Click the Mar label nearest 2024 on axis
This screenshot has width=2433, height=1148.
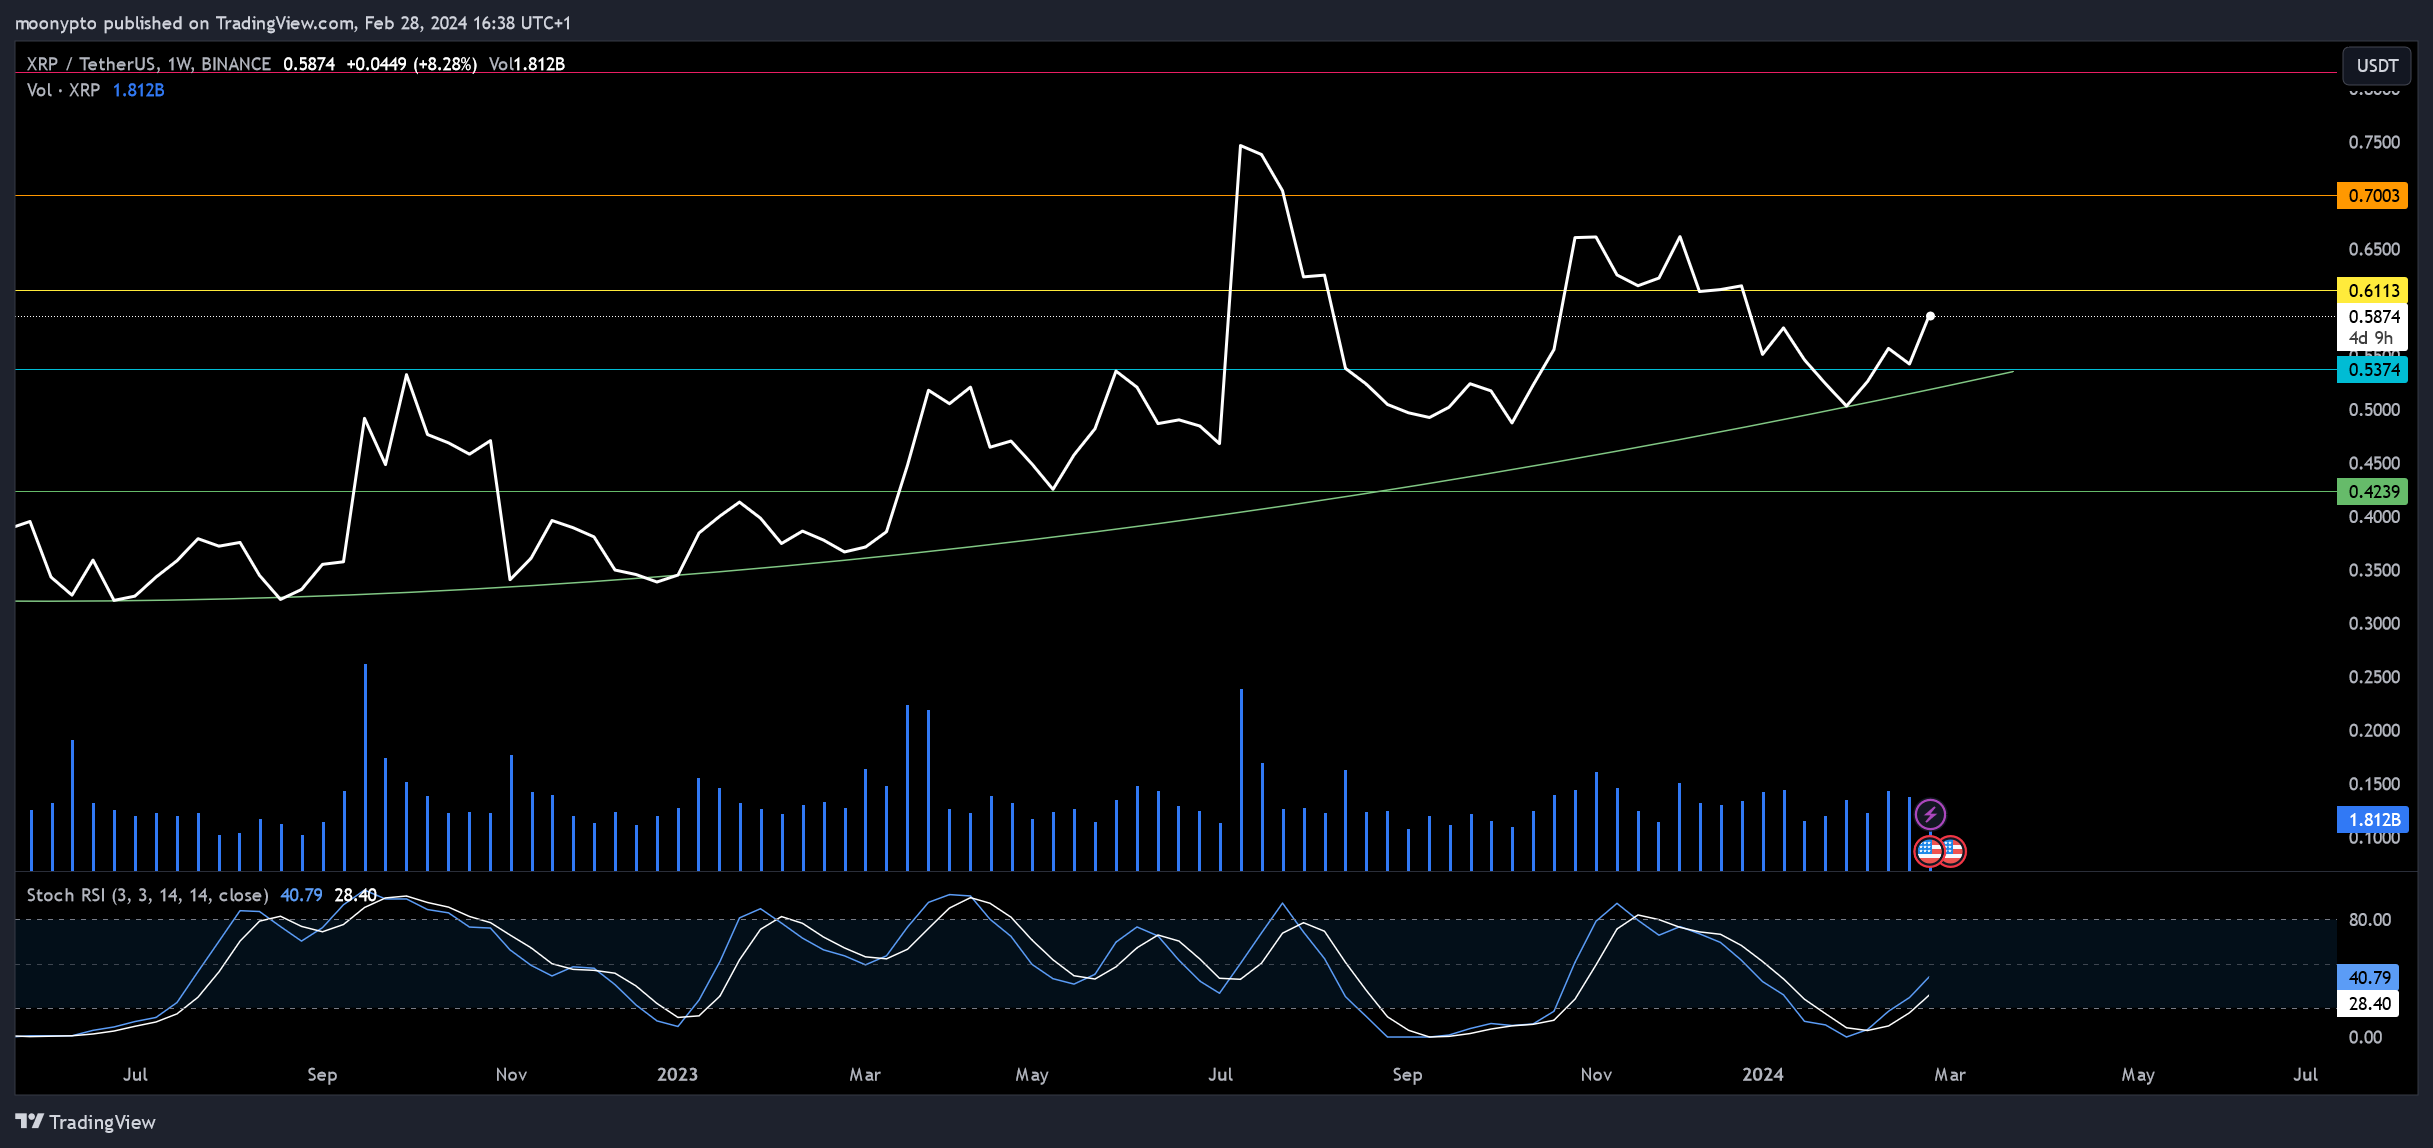point(1949,1074)
